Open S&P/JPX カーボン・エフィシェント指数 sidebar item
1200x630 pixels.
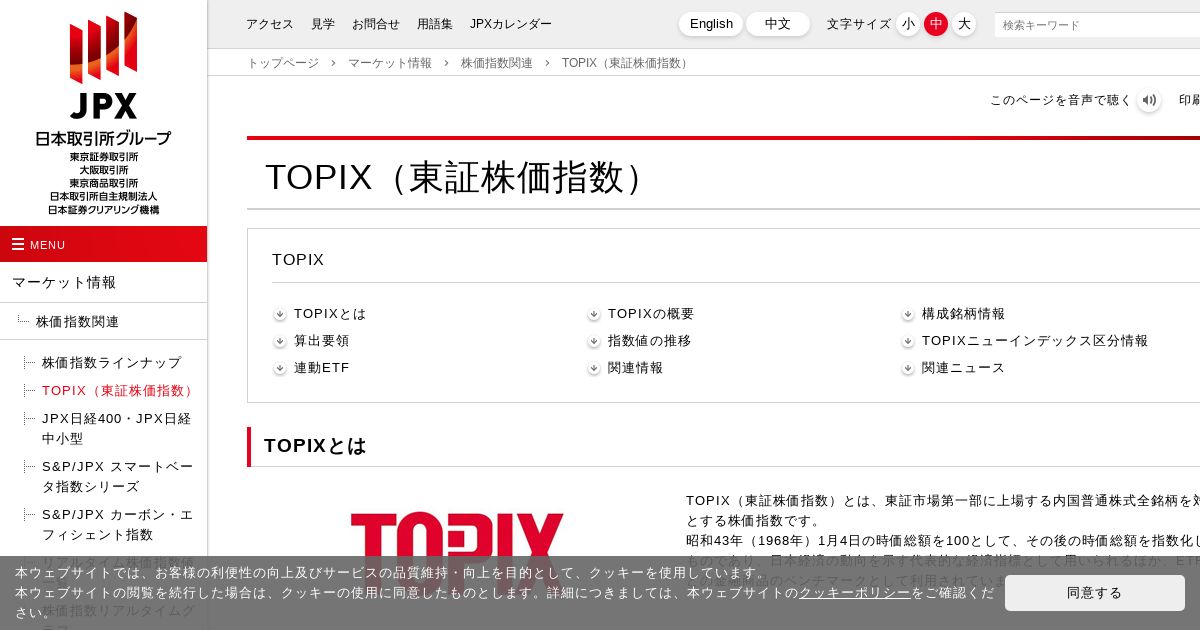[118, 525]
